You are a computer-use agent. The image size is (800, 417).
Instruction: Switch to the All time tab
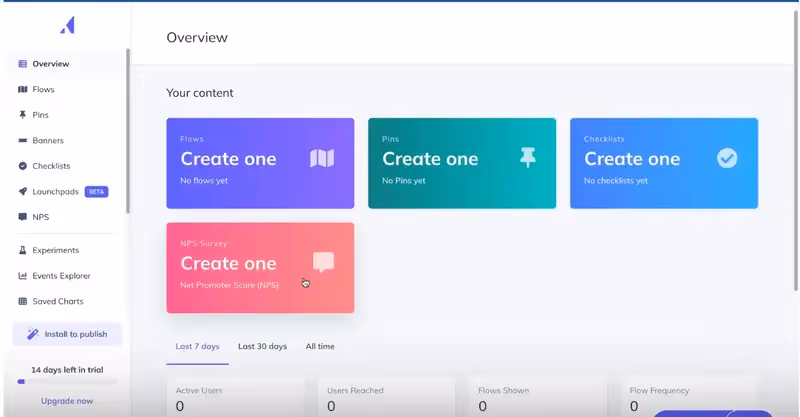pos(320,346)
